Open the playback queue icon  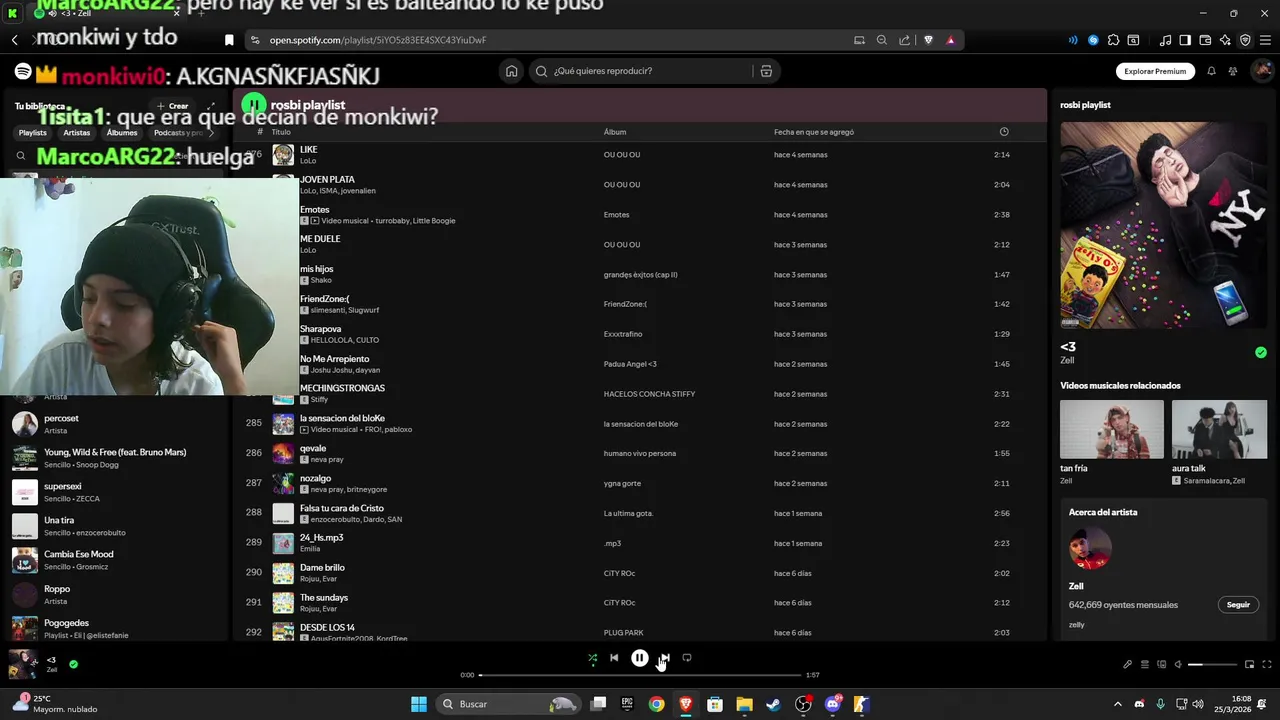coord(1145,665)
